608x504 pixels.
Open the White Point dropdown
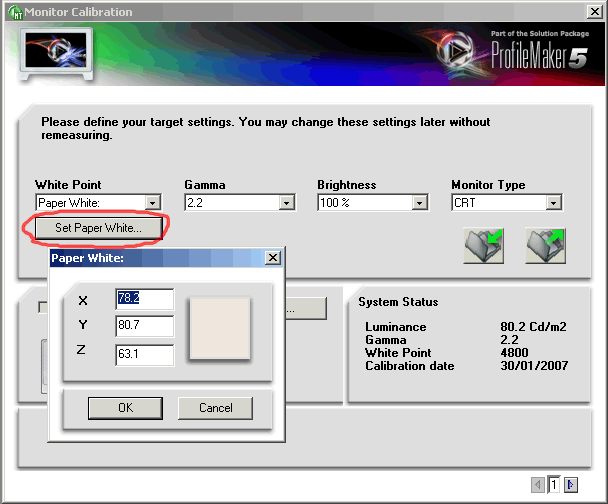153,203
